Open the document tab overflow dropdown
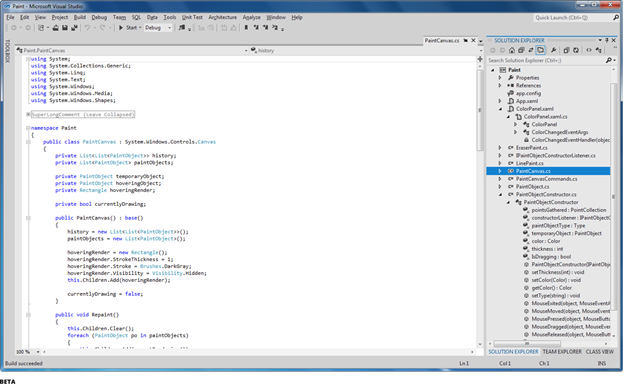 [481, 41]
